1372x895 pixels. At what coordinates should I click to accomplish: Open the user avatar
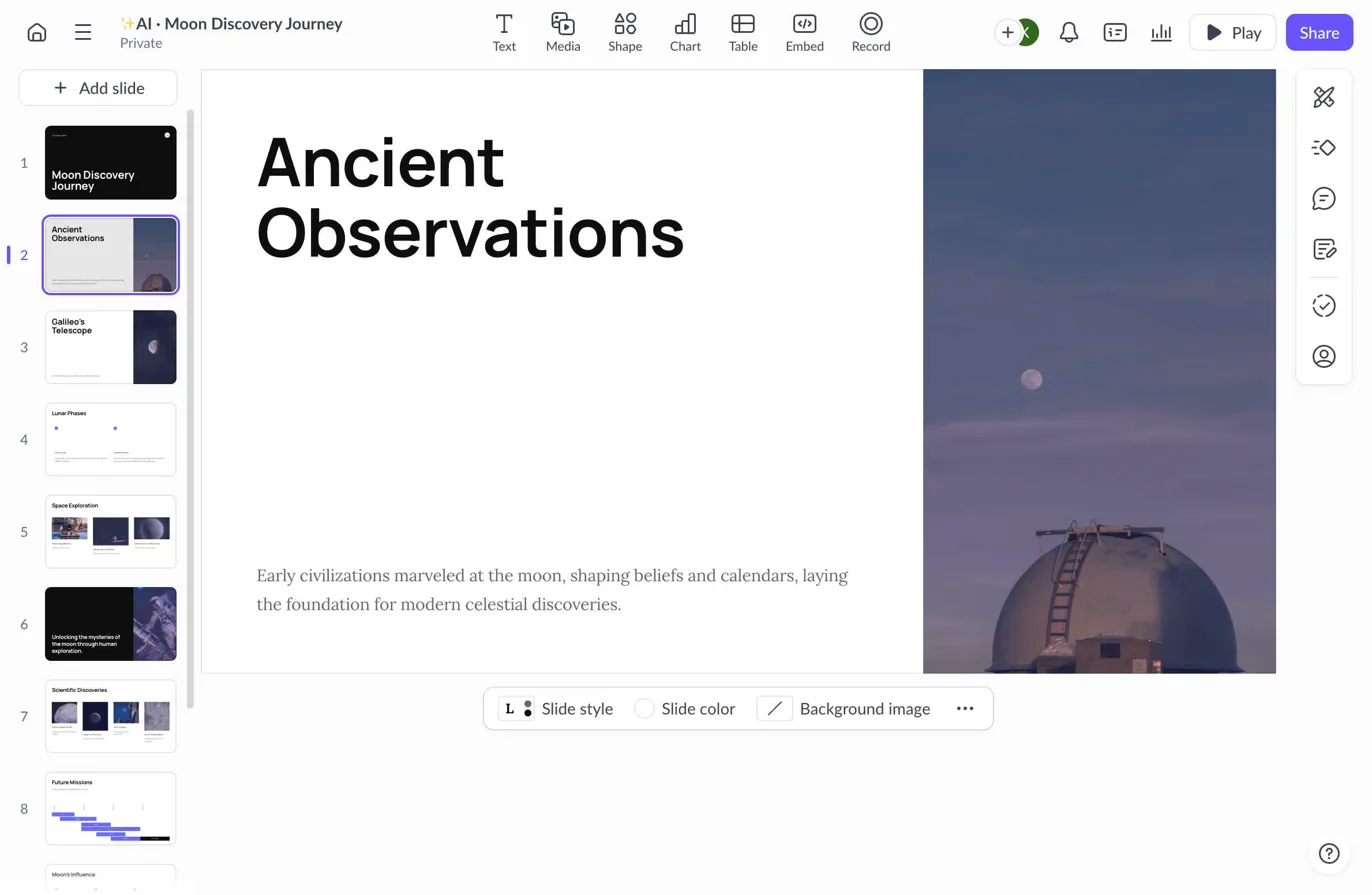tap(1026, 33)
